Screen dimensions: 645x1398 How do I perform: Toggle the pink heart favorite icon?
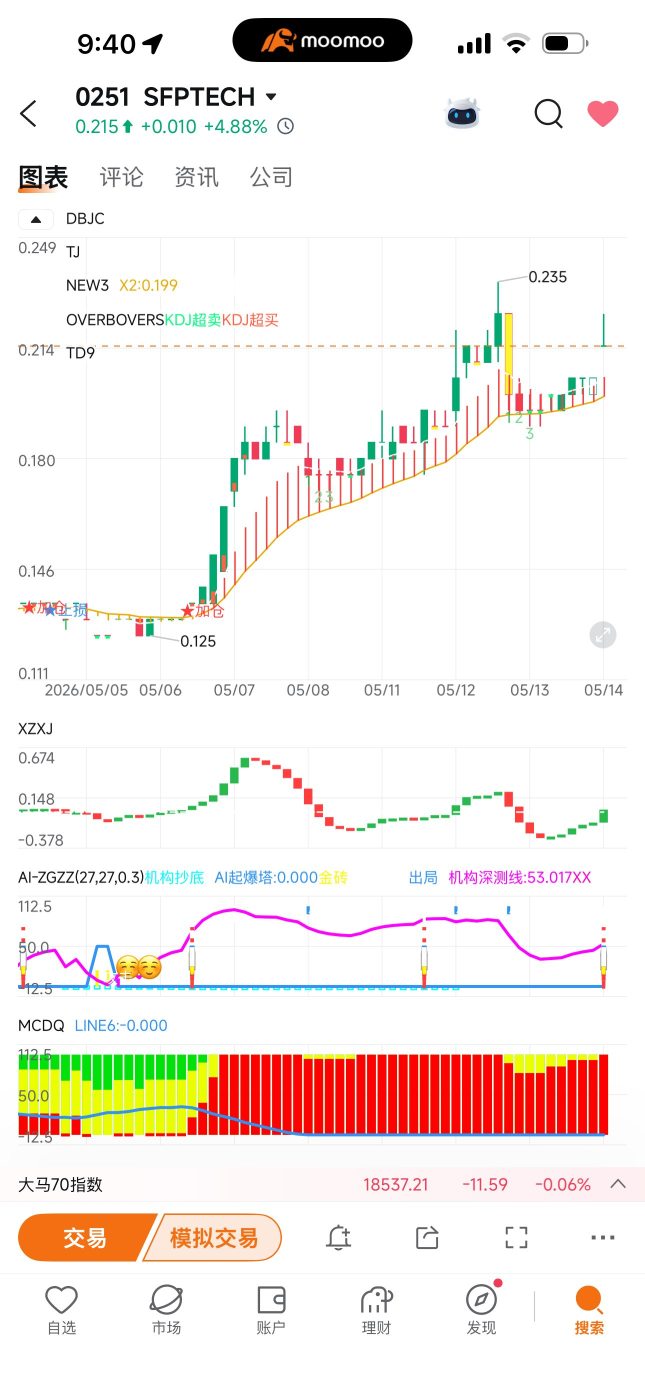tap(602, 114)
